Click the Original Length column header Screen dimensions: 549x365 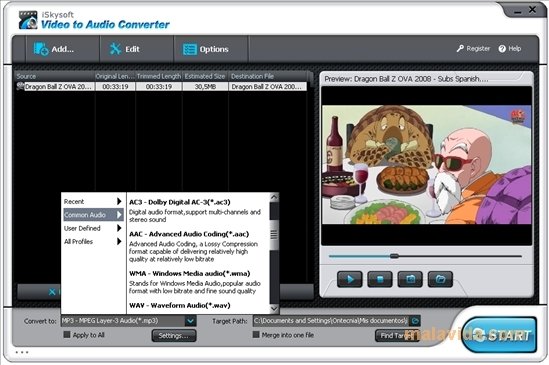(x=115, y=76)
